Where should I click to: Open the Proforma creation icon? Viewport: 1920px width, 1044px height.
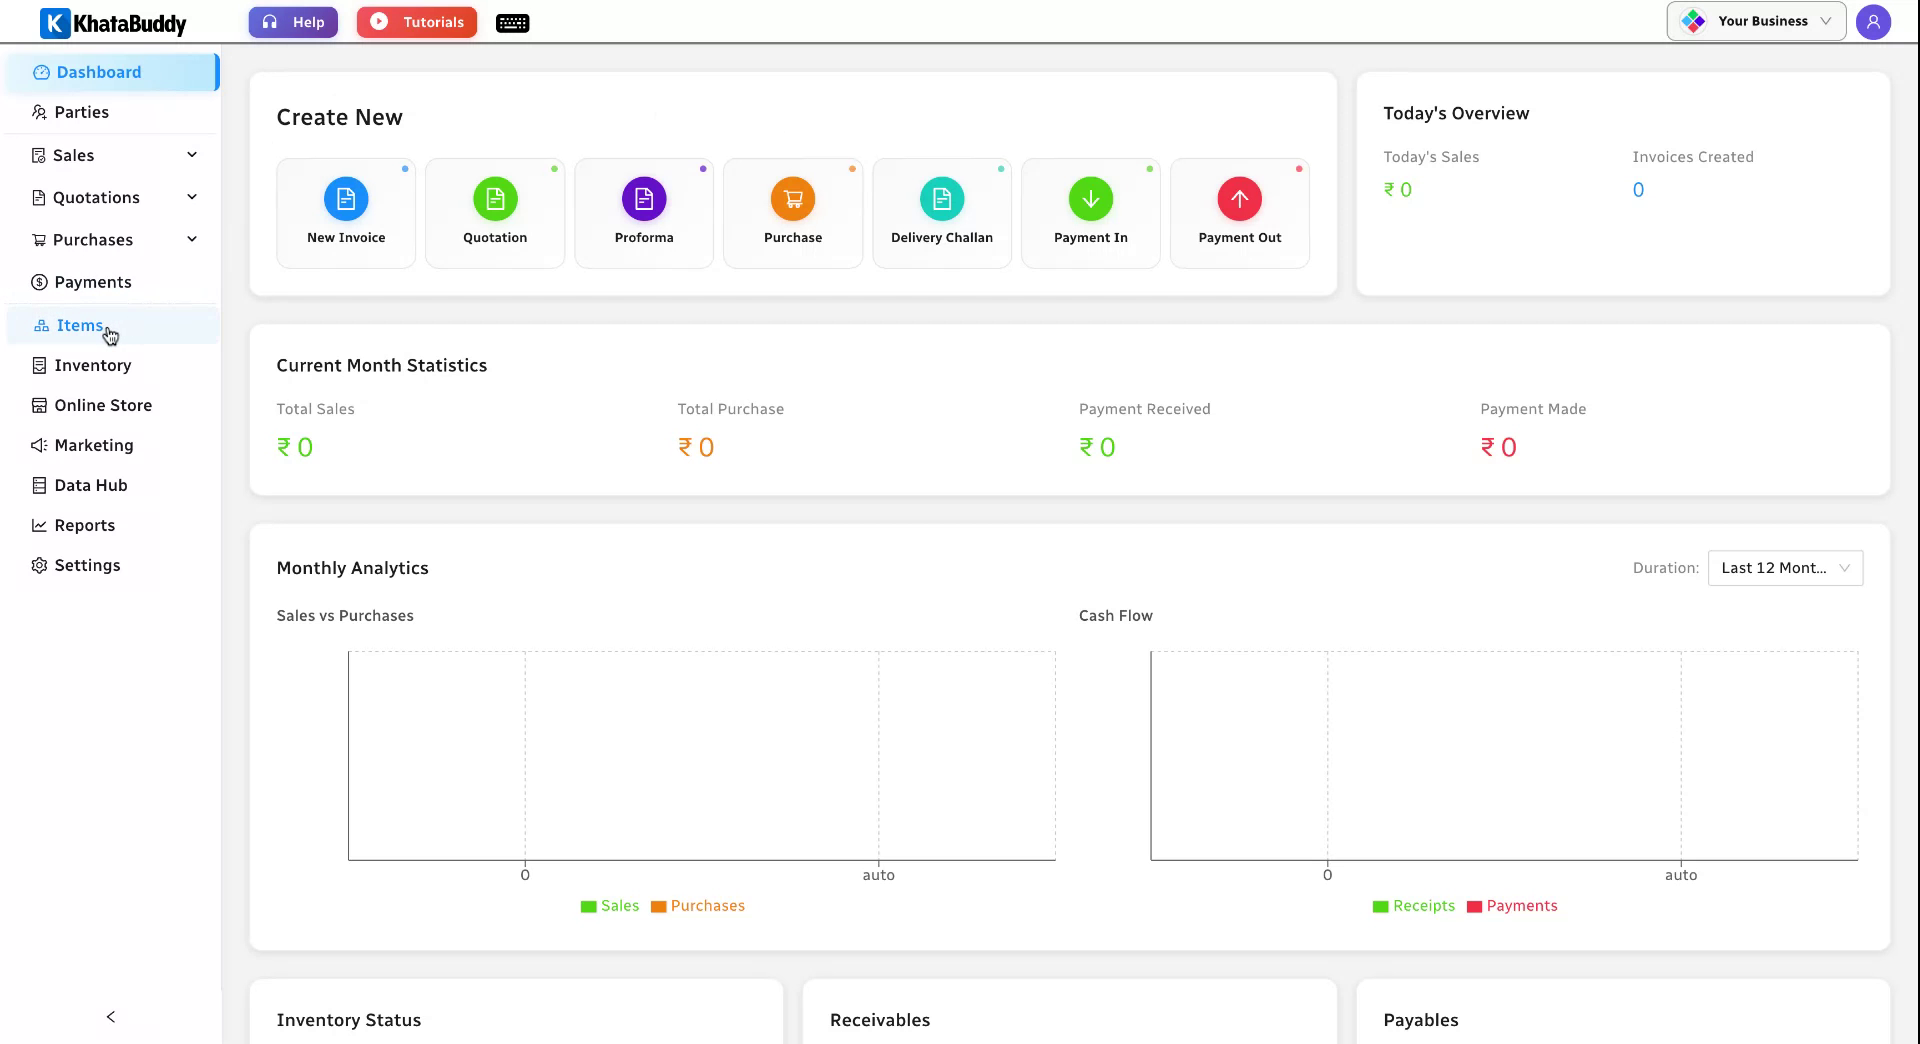point(644,199)
